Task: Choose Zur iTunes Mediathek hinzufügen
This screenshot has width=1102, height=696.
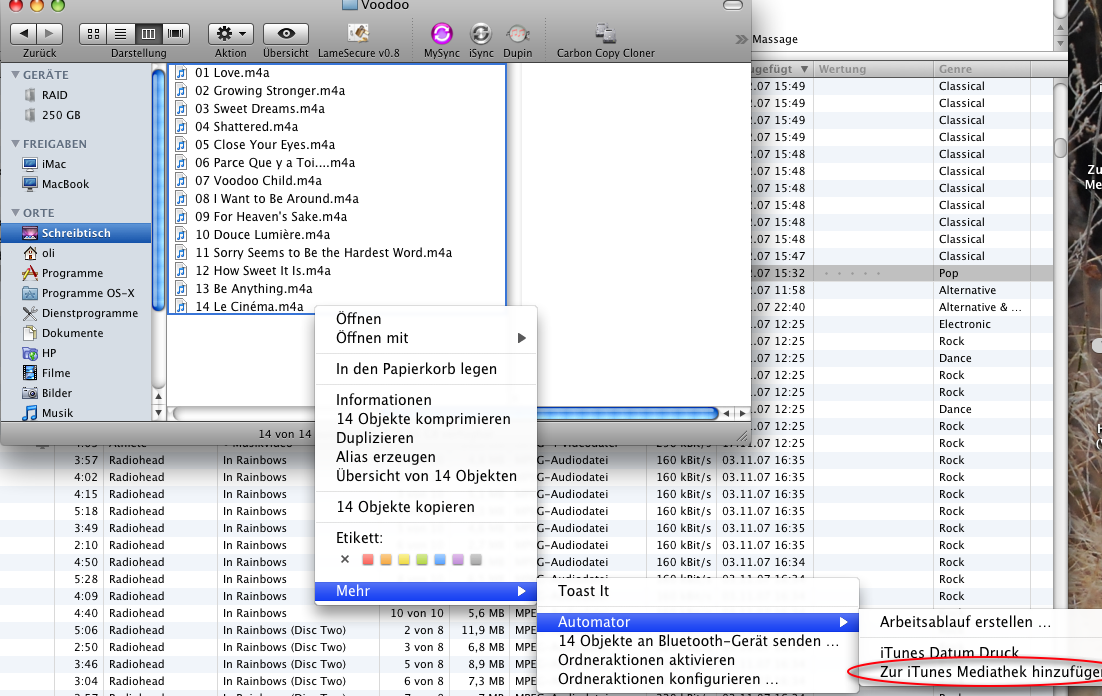Action: tap(980, 672)
